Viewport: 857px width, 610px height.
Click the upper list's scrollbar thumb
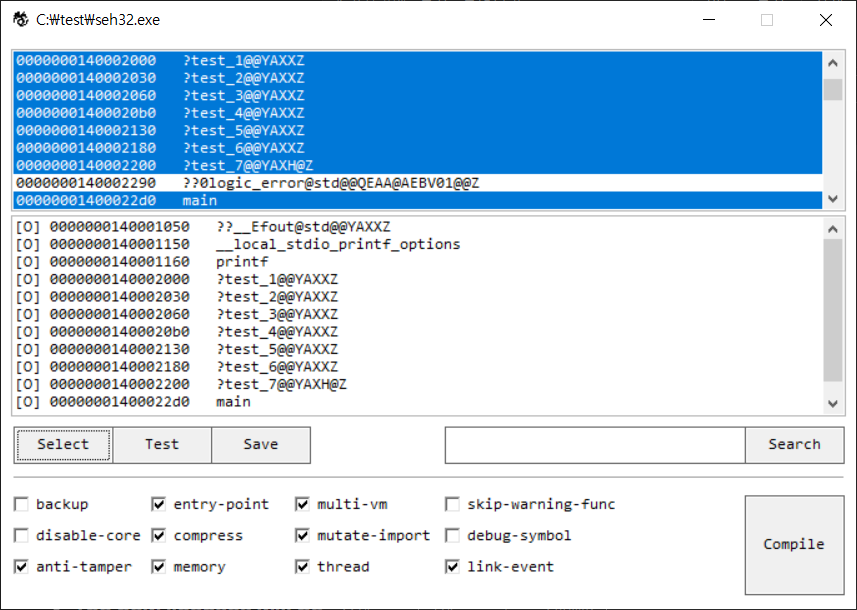tap(833, 90)
